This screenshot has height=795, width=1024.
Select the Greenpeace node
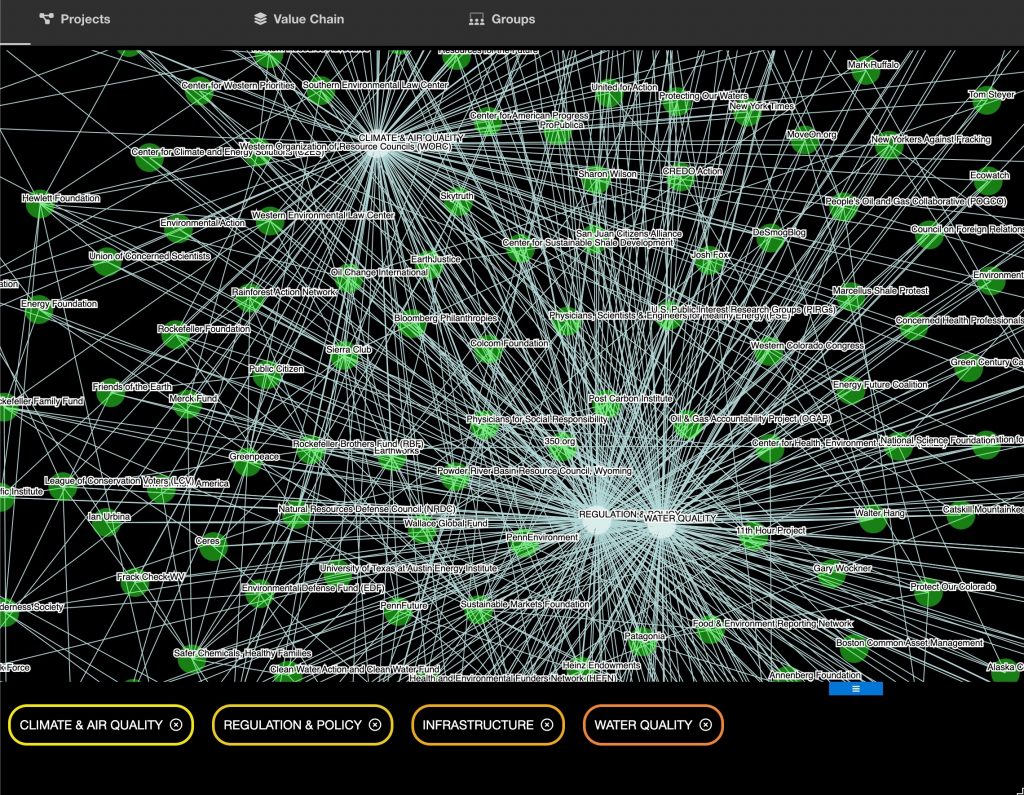click(247, 463)
